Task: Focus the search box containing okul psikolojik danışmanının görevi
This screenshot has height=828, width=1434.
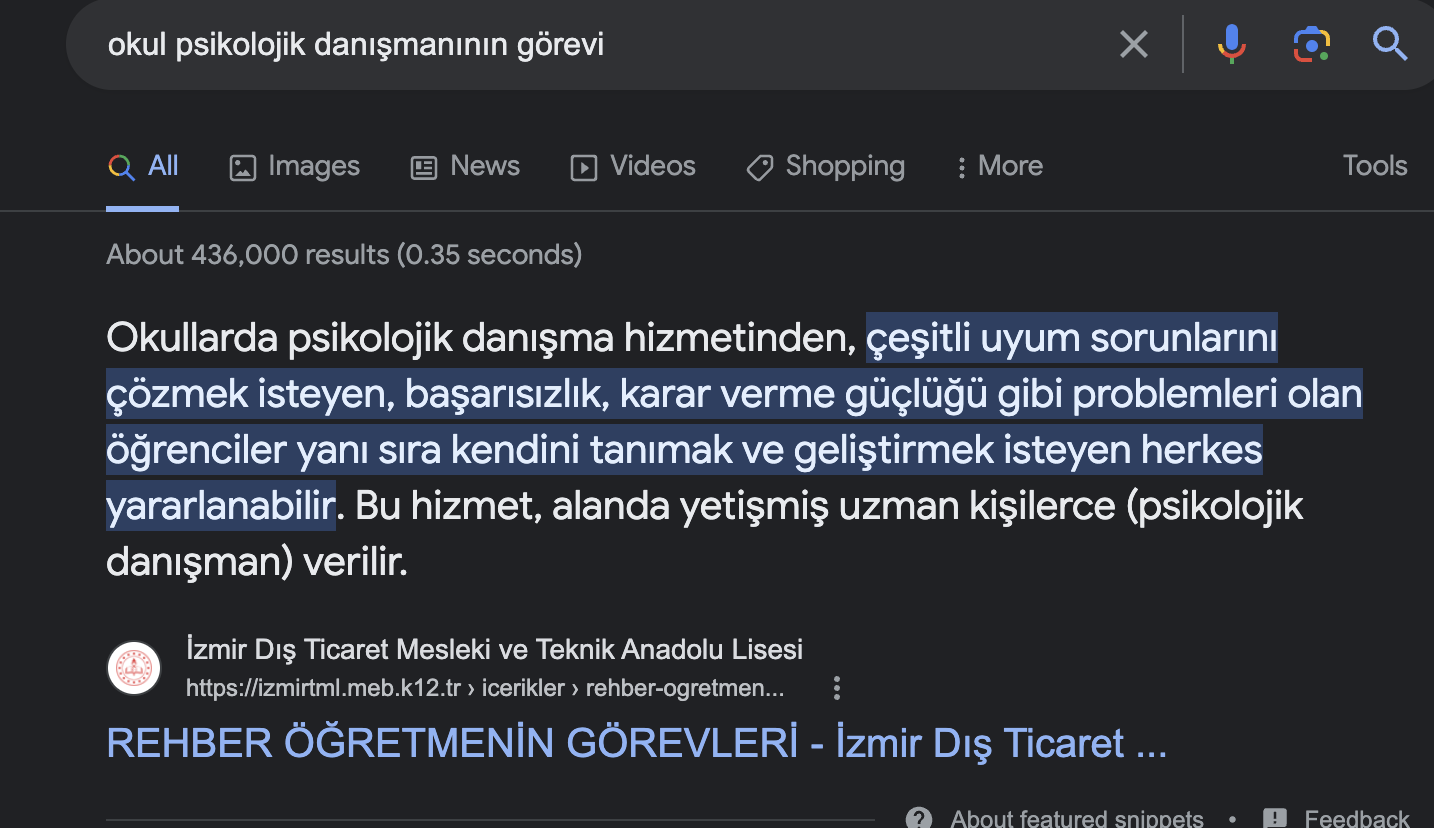Action: [x=600, y=45]
